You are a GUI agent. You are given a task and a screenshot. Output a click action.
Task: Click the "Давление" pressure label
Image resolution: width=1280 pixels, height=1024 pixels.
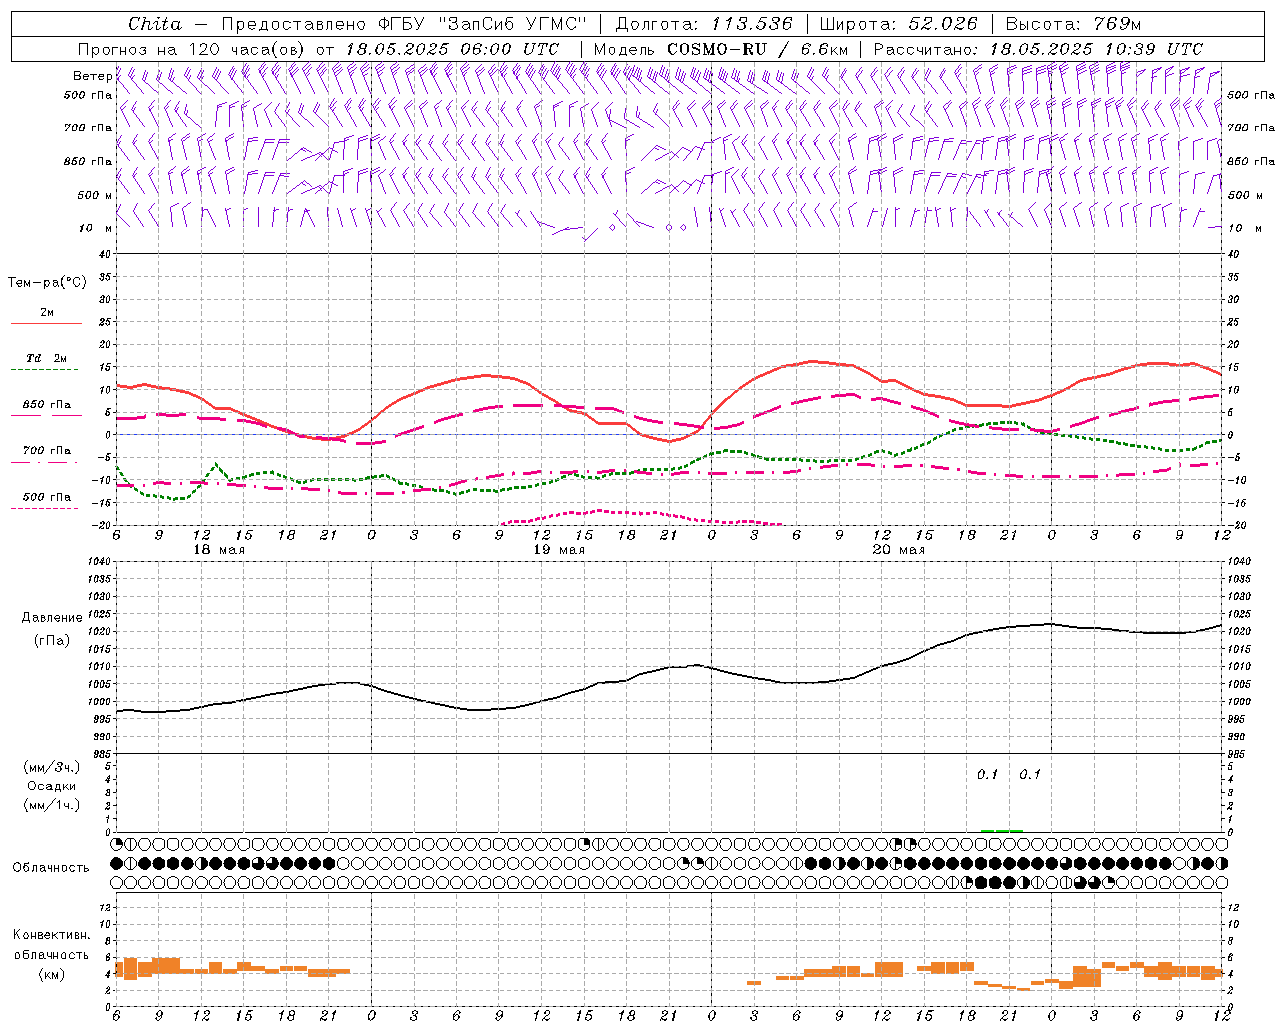point(52,618)
